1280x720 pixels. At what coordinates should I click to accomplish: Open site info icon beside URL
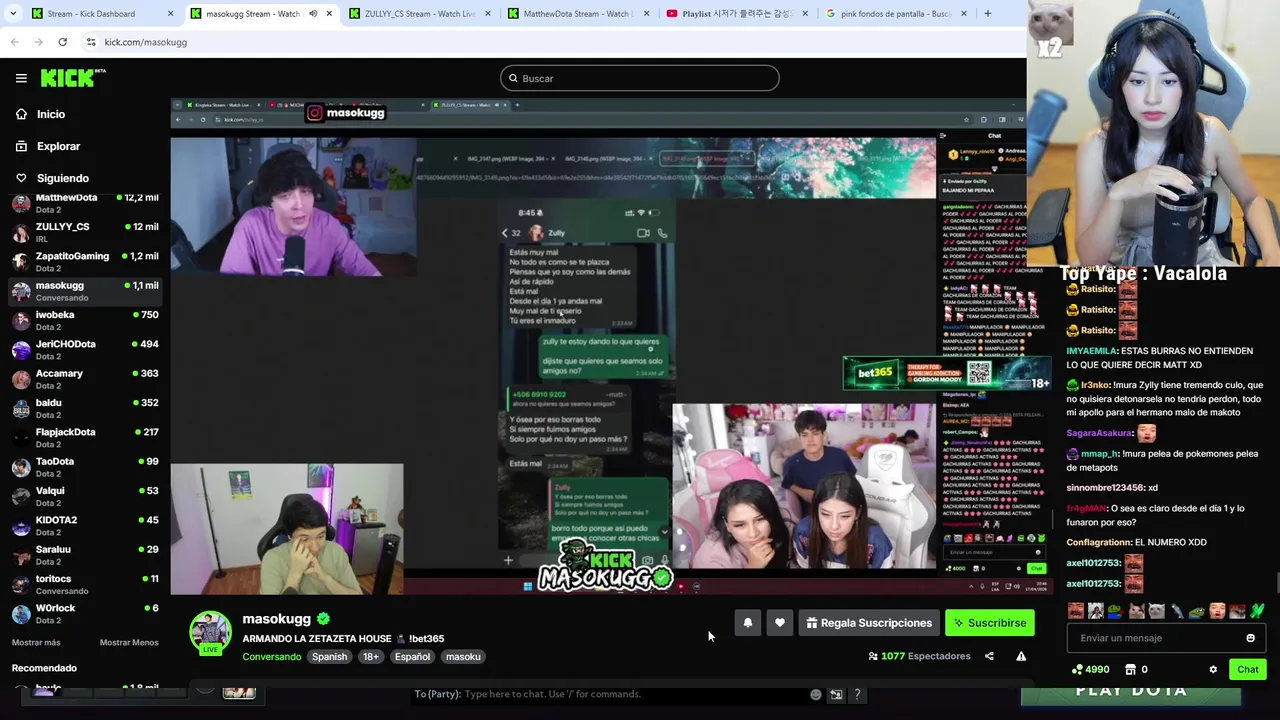[91, 42]
